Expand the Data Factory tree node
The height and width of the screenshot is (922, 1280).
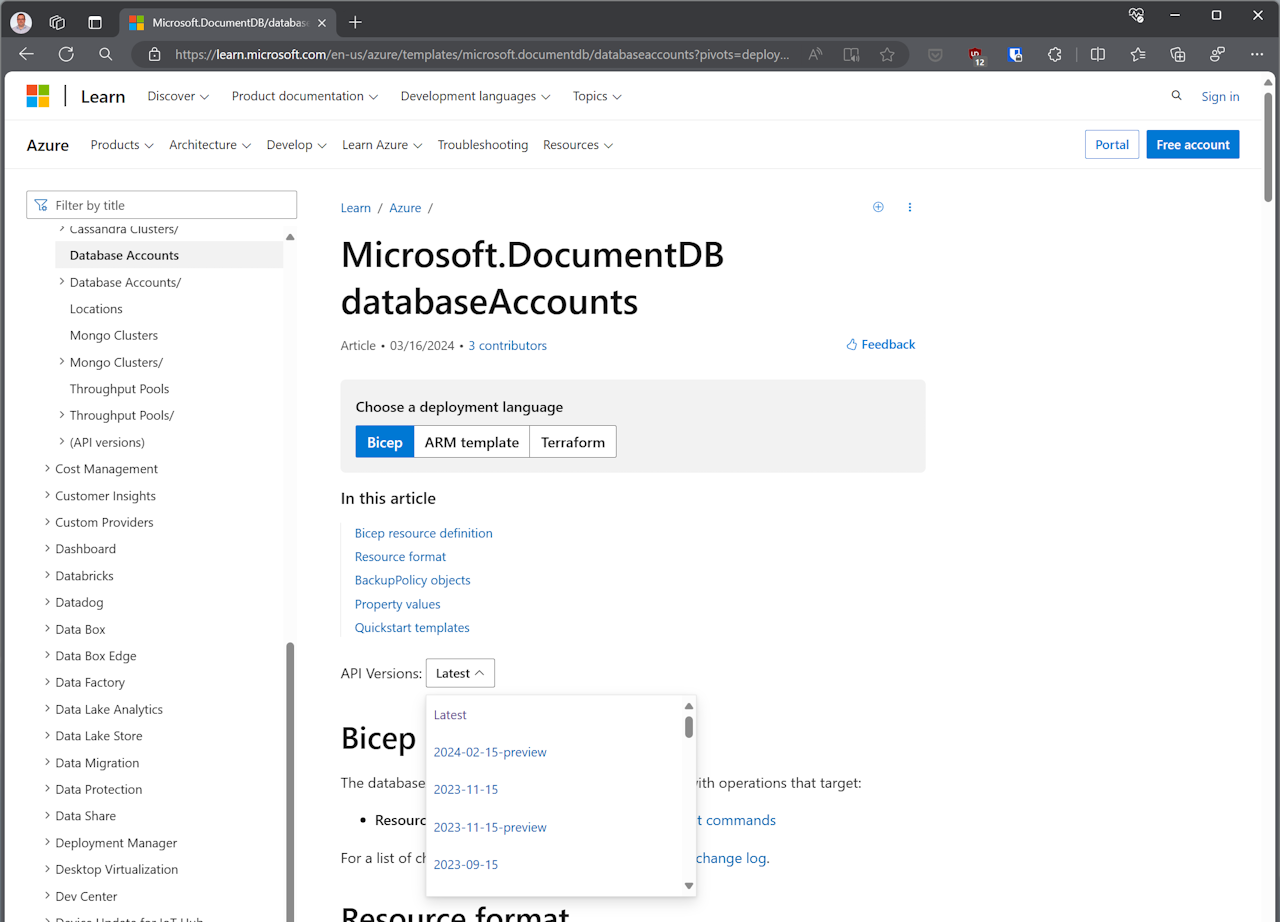coord(47,682)
